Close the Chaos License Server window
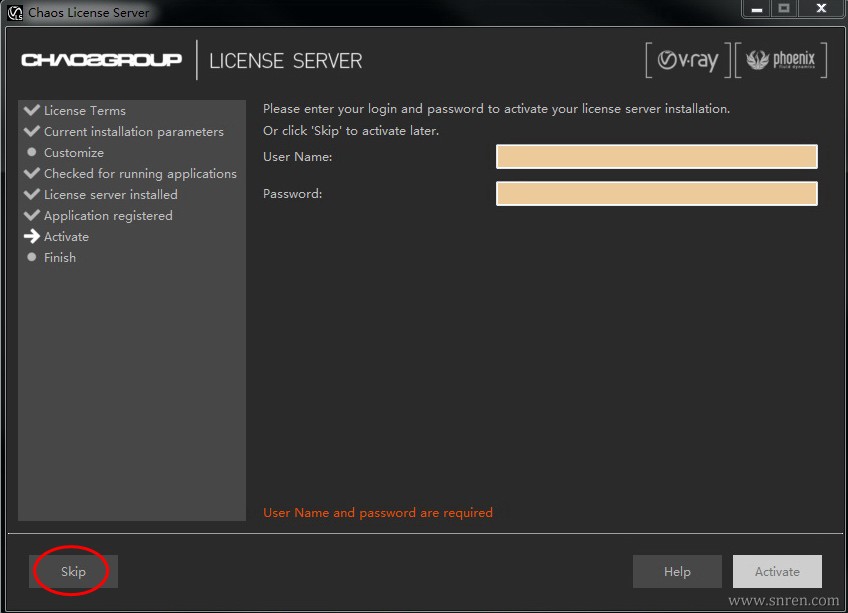This screenshot has height=613, width=848. click(x=822, y=9)
